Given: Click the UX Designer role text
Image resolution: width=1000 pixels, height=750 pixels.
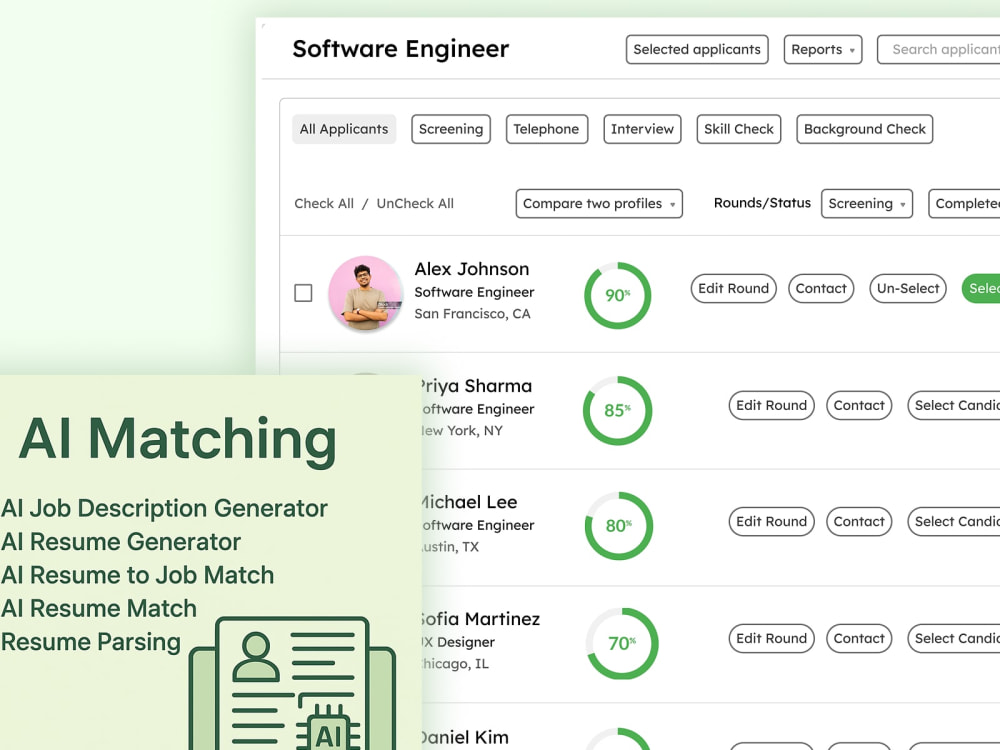Looking at the screenshot, I should 458,642.
